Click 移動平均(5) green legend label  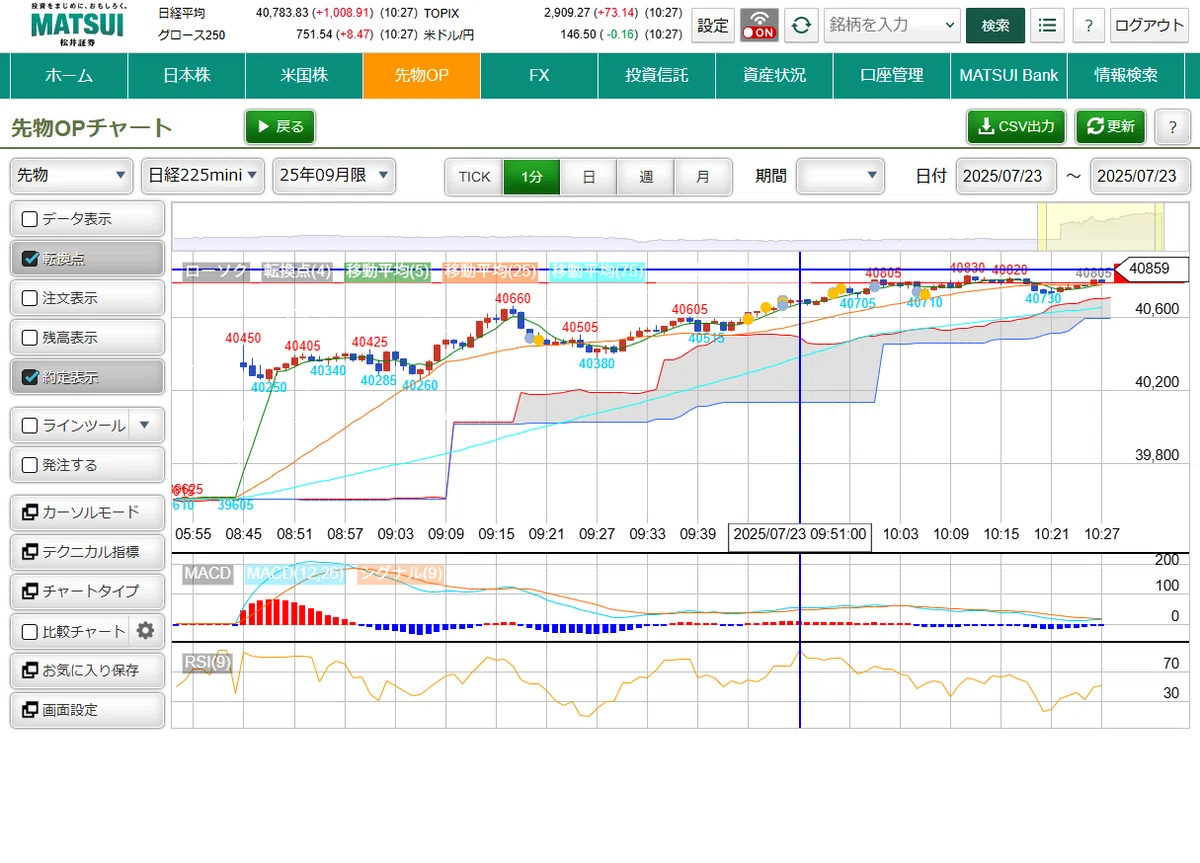pos(387,271)
